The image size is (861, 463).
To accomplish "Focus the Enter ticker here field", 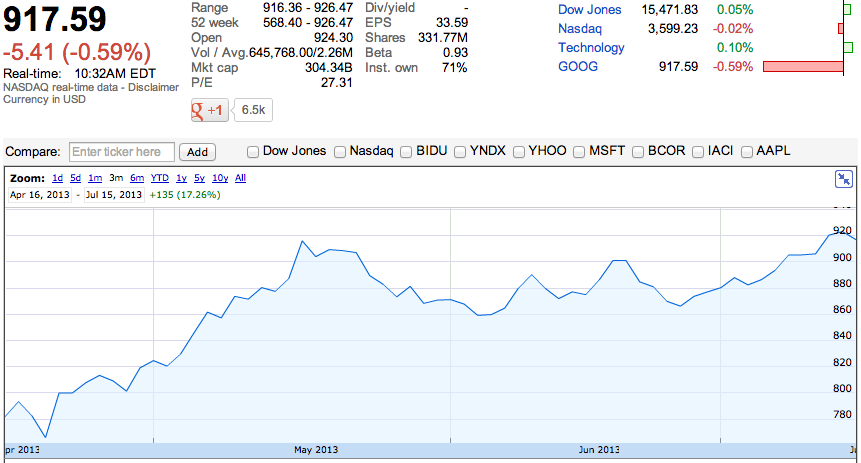I will (122, 152).
